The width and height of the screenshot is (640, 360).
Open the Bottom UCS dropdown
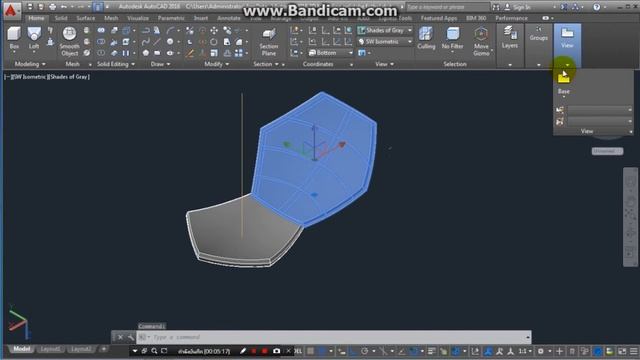330,53
